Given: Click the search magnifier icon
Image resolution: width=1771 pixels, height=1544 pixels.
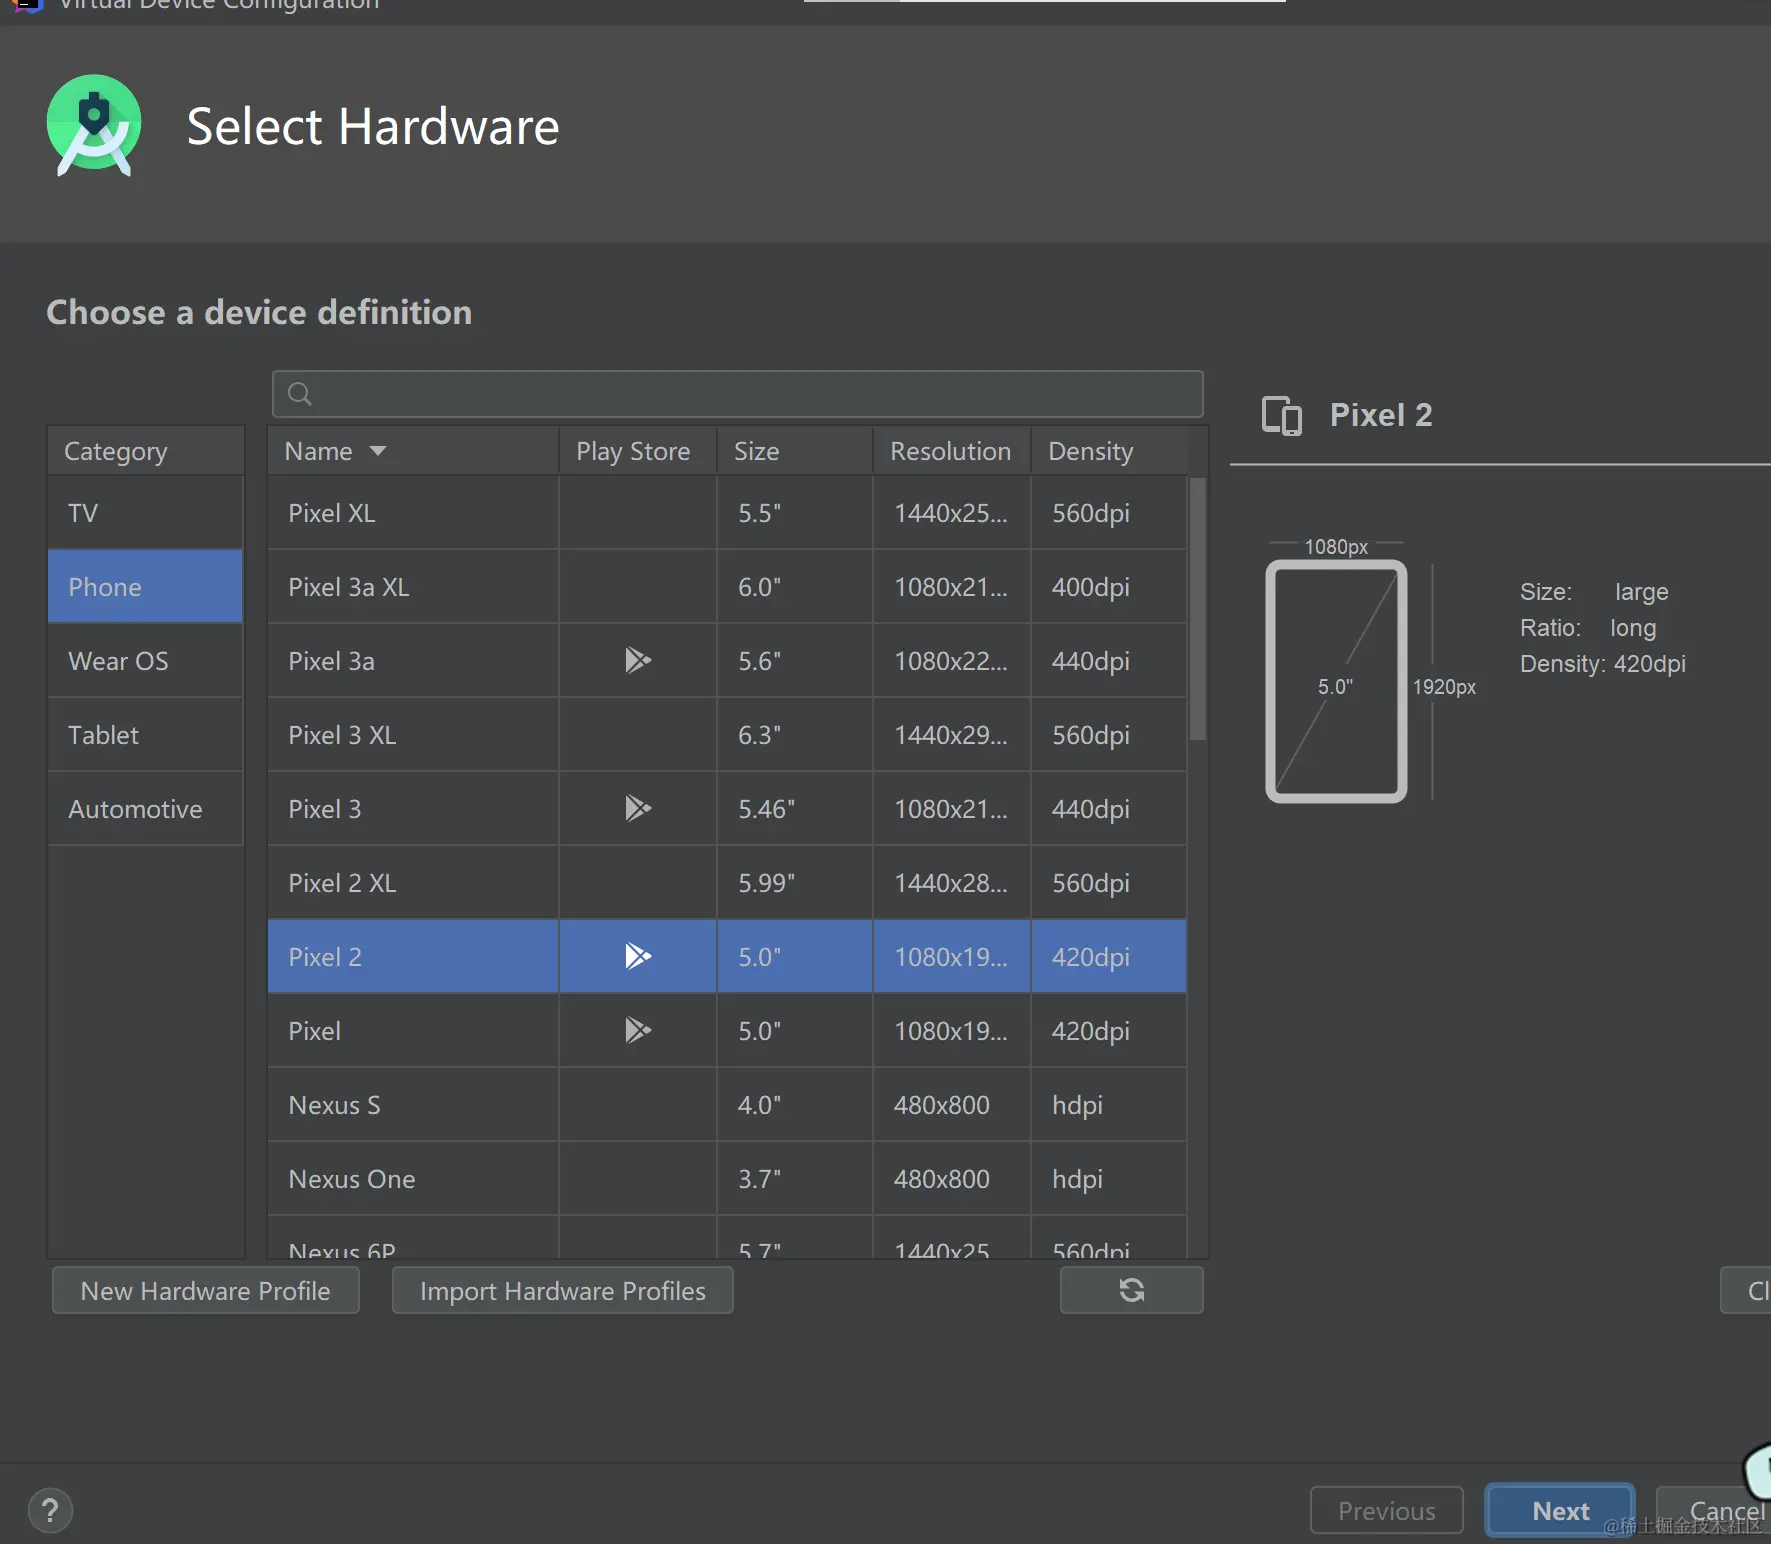Looking at the screenshot, I should click(x=300, y=394).
